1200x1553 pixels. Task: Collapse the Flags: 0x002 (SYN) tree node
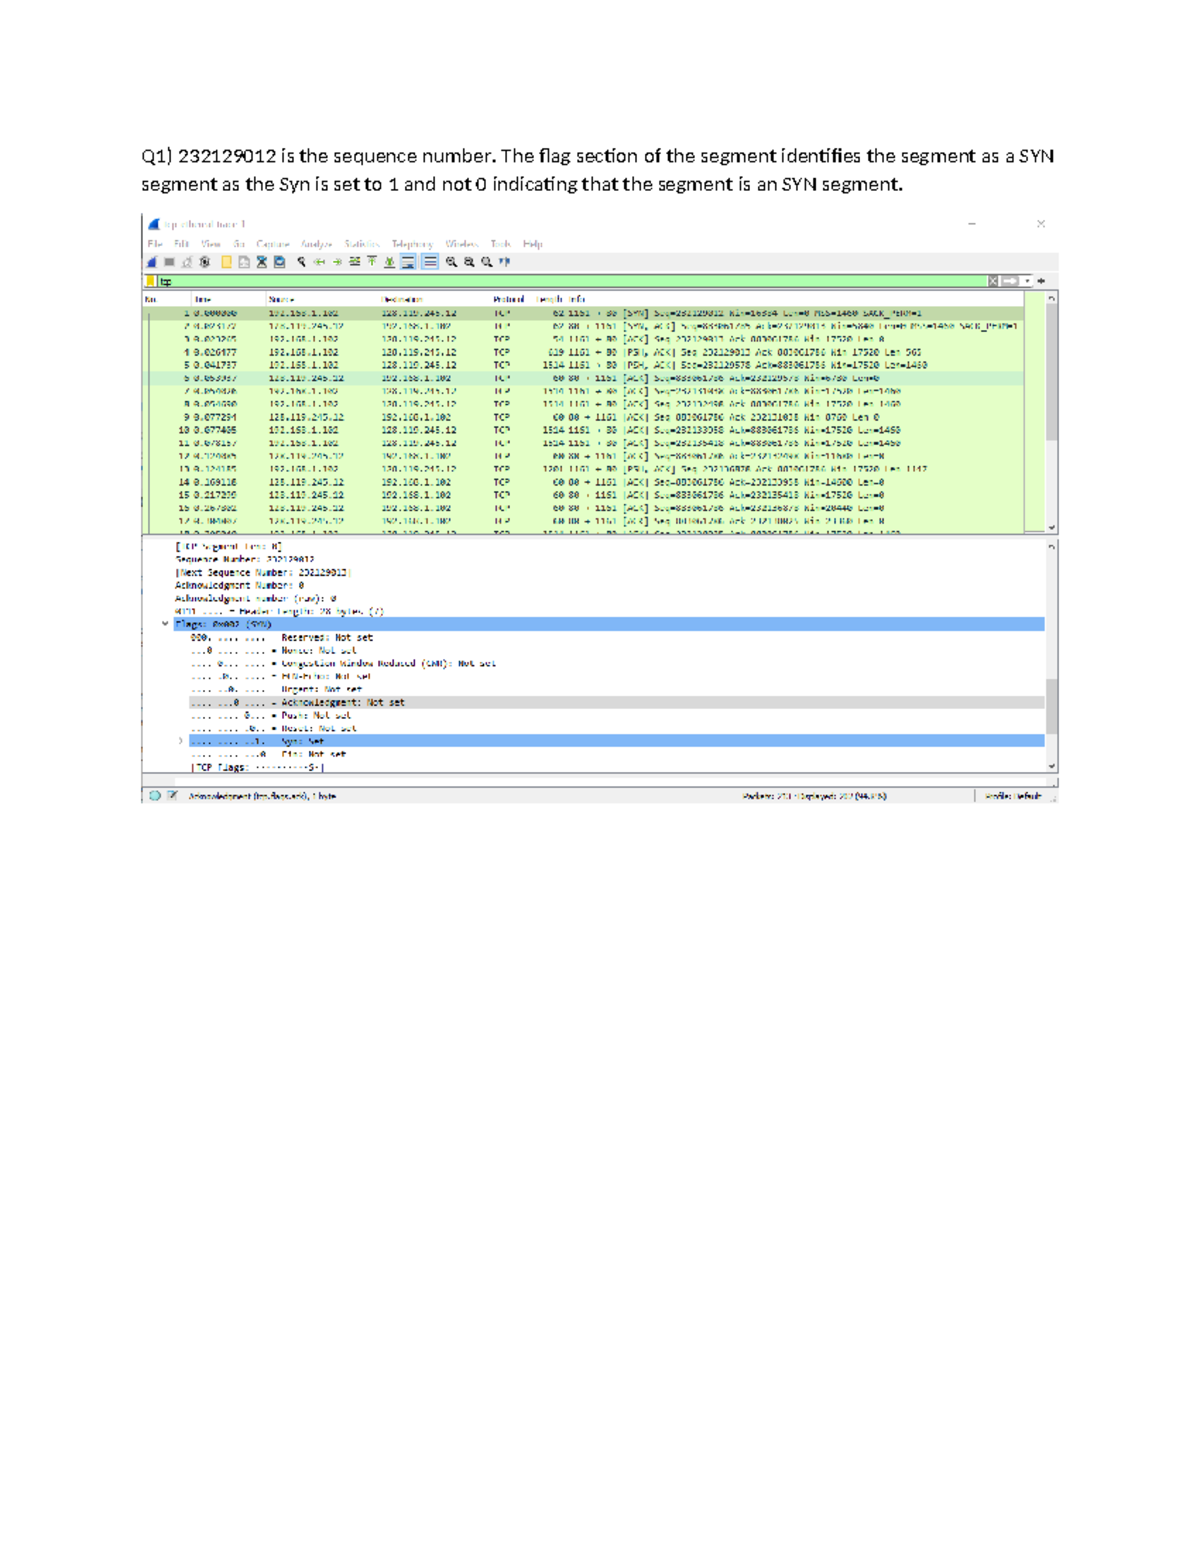point(165,624)
